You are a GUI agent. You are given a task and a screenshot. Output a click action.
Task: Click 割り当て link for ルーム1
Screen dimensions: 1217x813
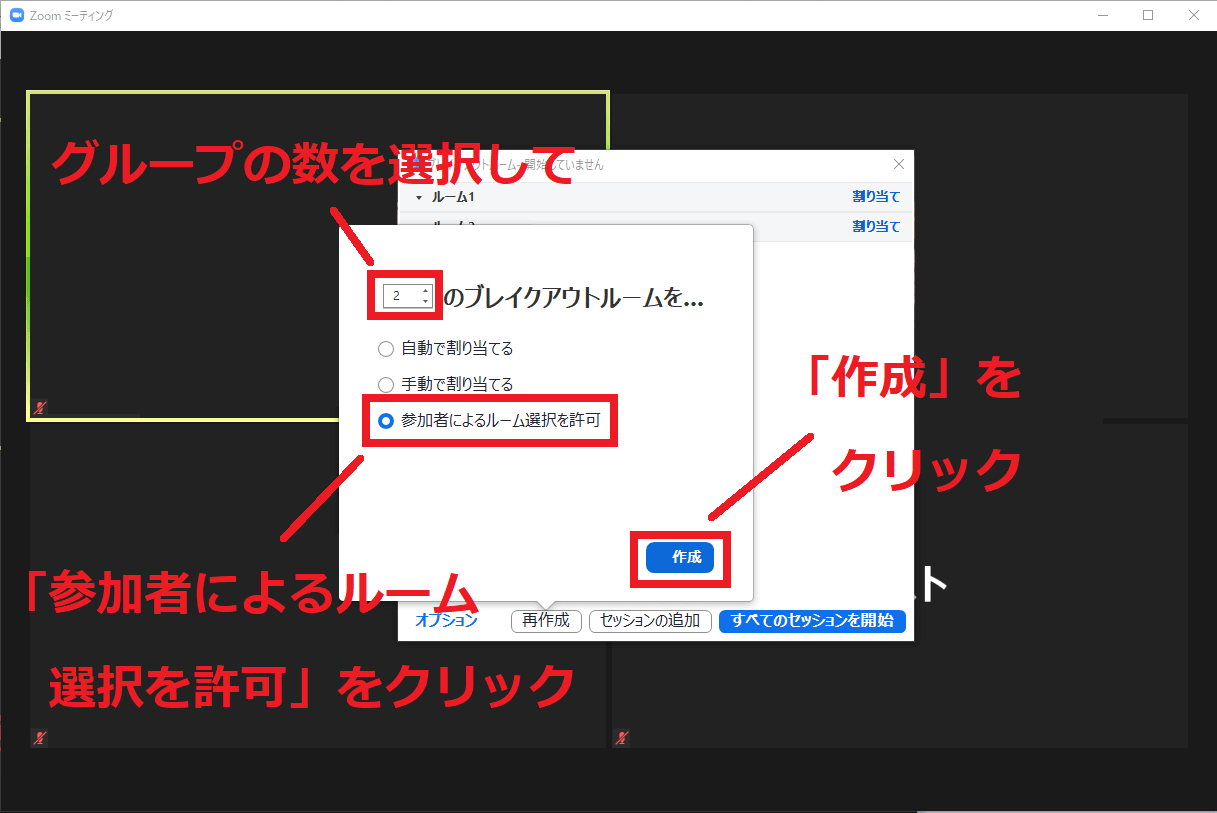coord(876,198)
